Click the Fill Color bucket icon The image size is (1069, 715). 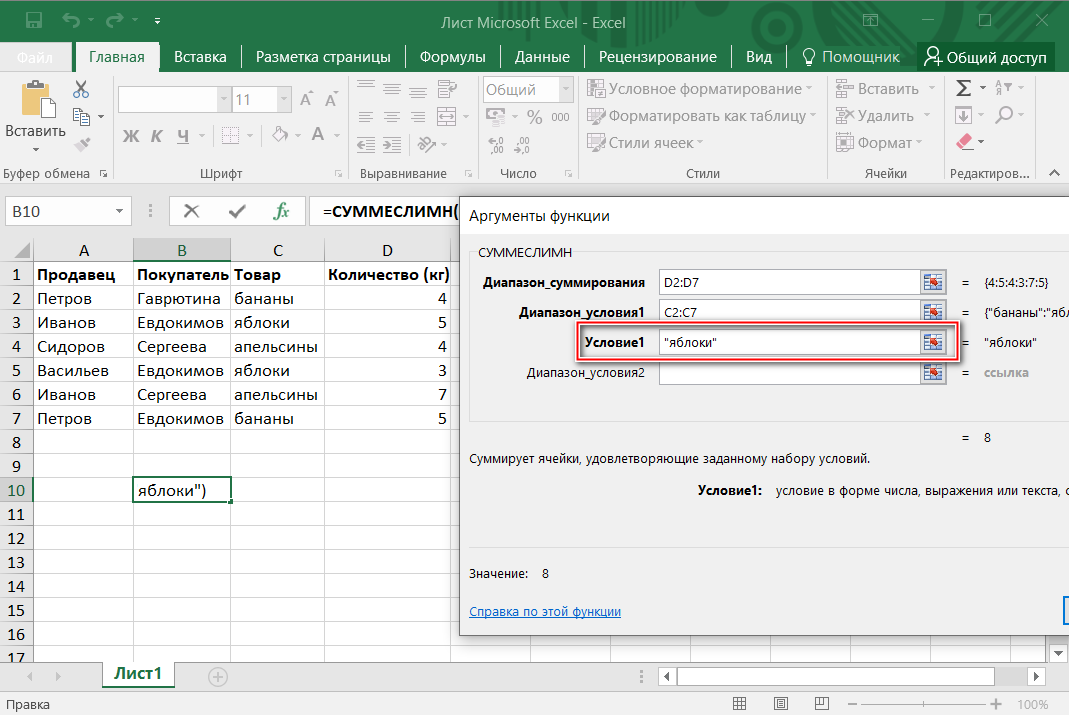(x=280, y=134)
